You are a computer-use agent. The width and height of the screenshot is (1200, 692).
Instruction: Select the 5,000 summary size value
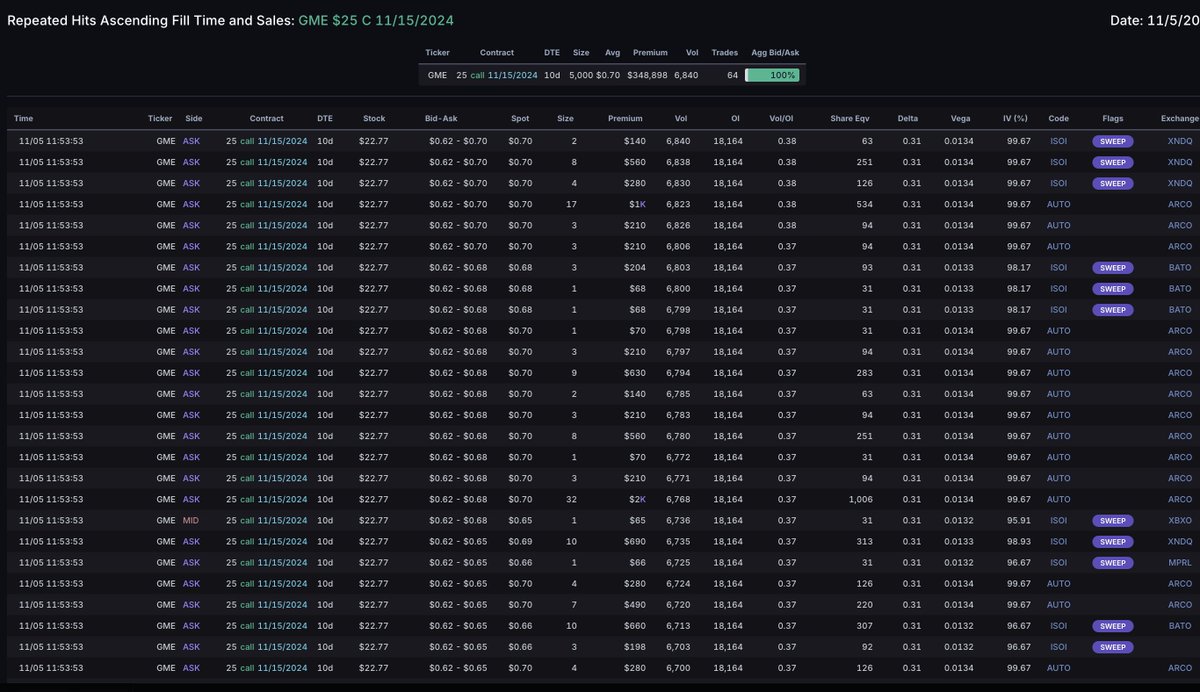pos(580,75)
